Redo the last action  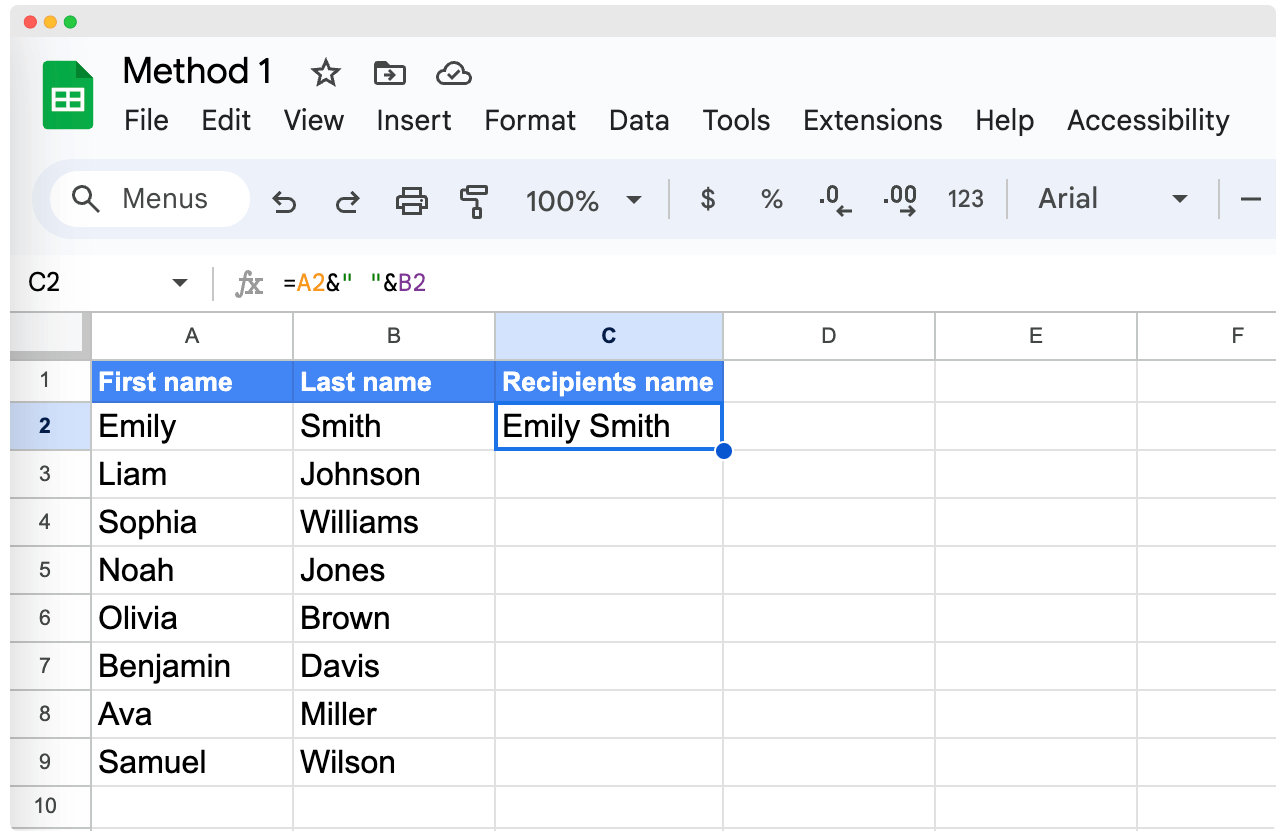pyautogui.click(x=348, y=199)
